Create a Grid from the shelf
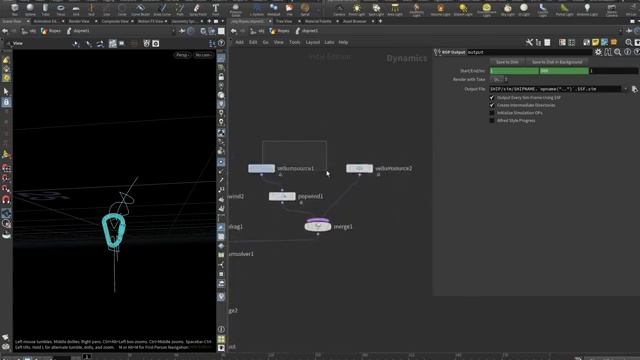The width and height of the screenshot is (640, 360). pos(76,9)
